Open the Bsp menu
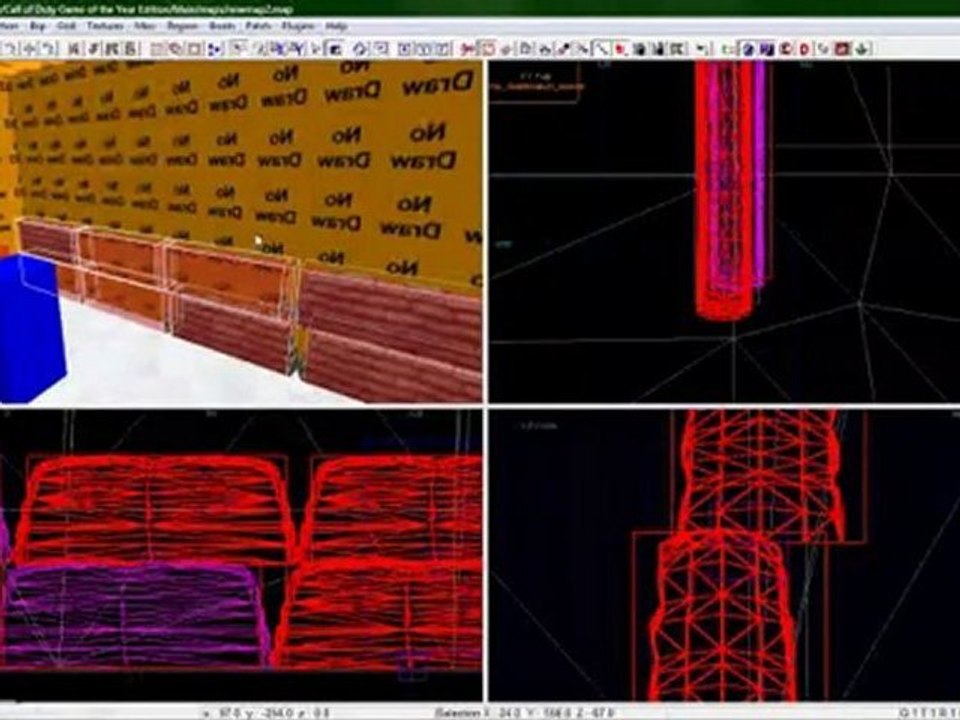The image size is (960, 720). coord(37,26)
